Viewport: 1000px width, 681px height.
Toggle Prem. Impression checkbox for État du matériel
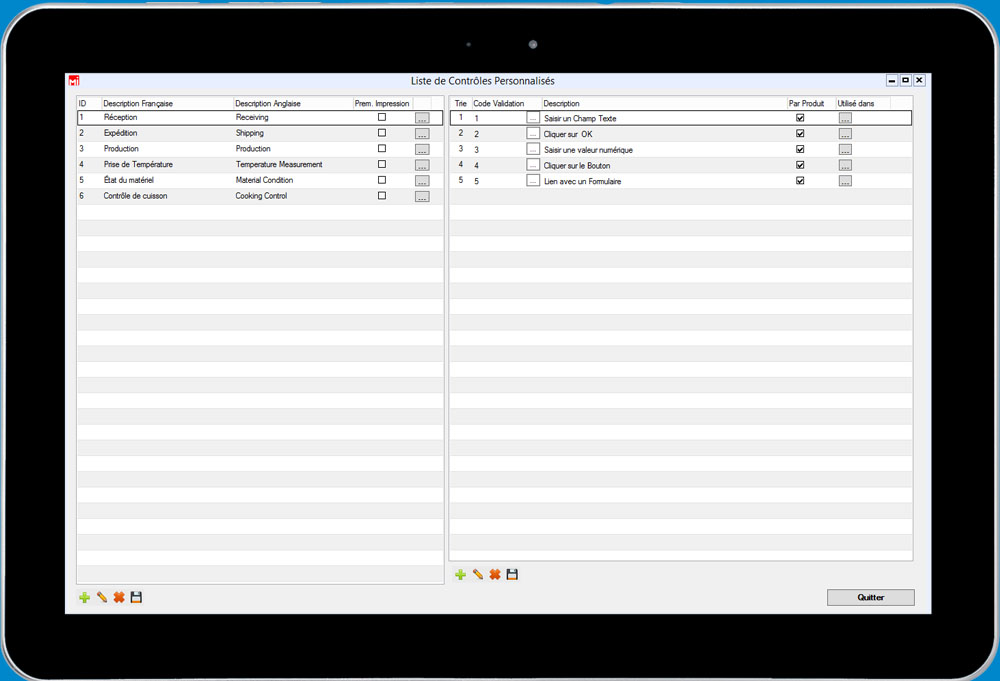coord(382,180)
